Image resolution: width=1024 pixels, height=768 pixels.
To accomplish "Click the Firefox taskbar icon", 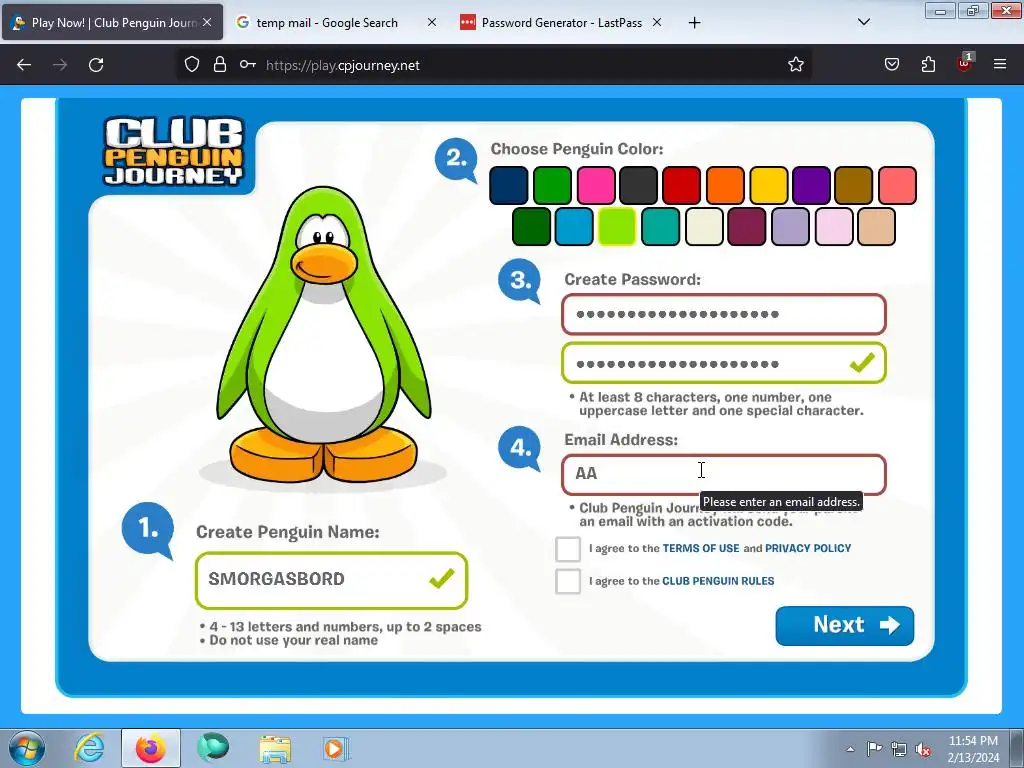I will pos(151,748).
